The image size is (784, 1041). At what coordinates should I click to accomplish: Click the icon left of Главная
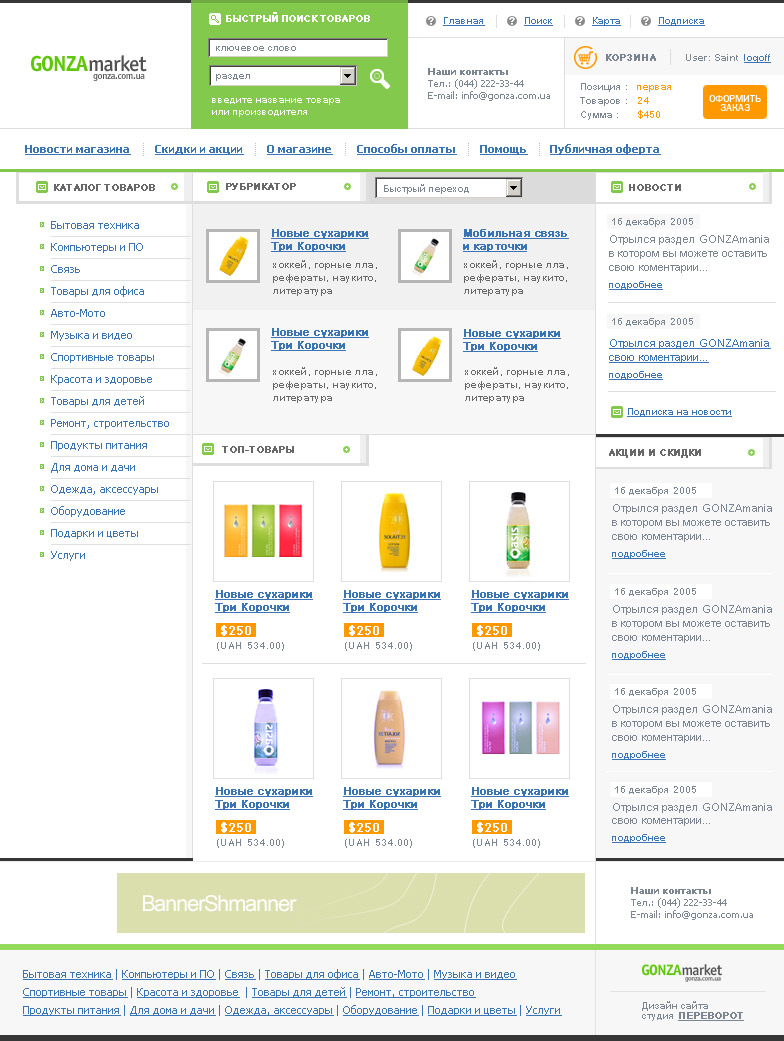(431, 21)
